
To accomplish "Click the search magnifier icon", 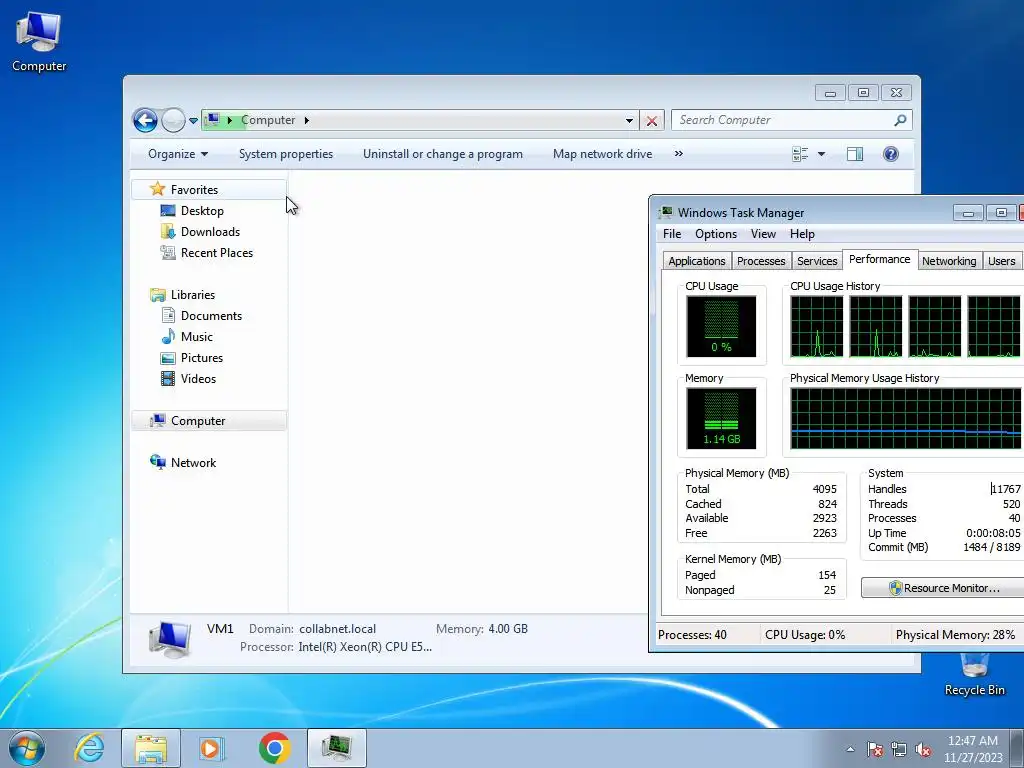I will (x=901, y=120).
